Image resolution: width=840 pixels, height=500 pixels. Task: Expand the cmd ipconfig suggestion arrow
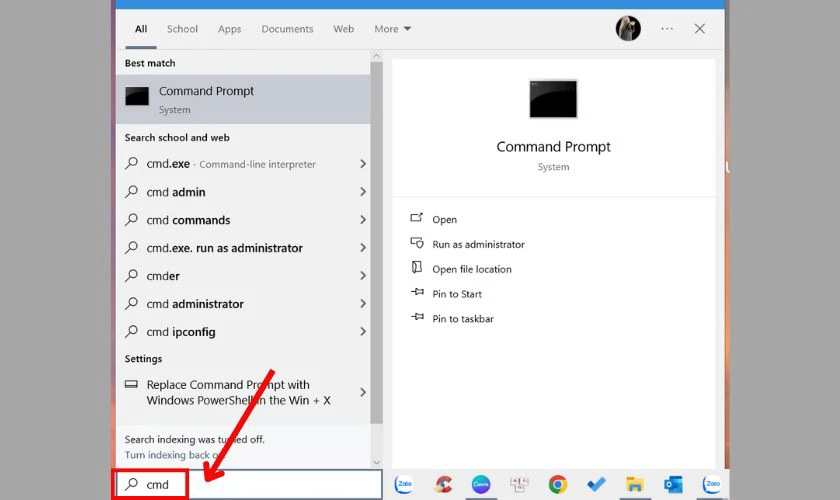click(363, 331)
